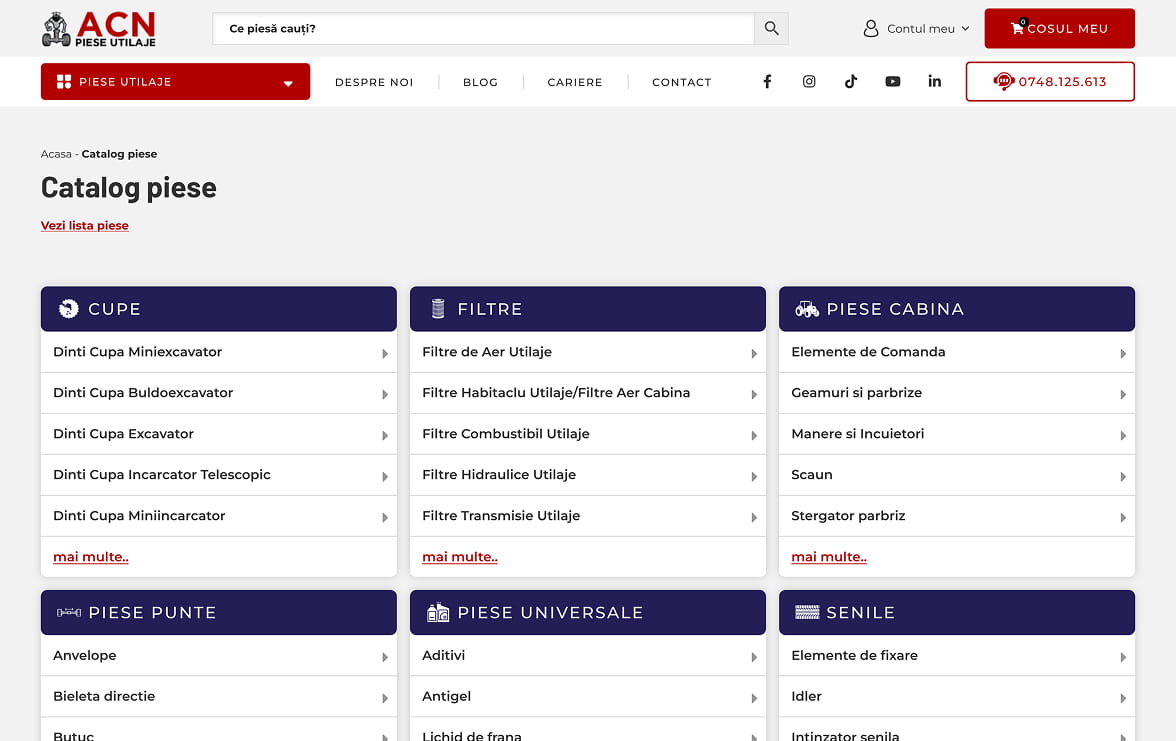
Task: Open the YouTube social icon
Action: [x=892, y=82]
